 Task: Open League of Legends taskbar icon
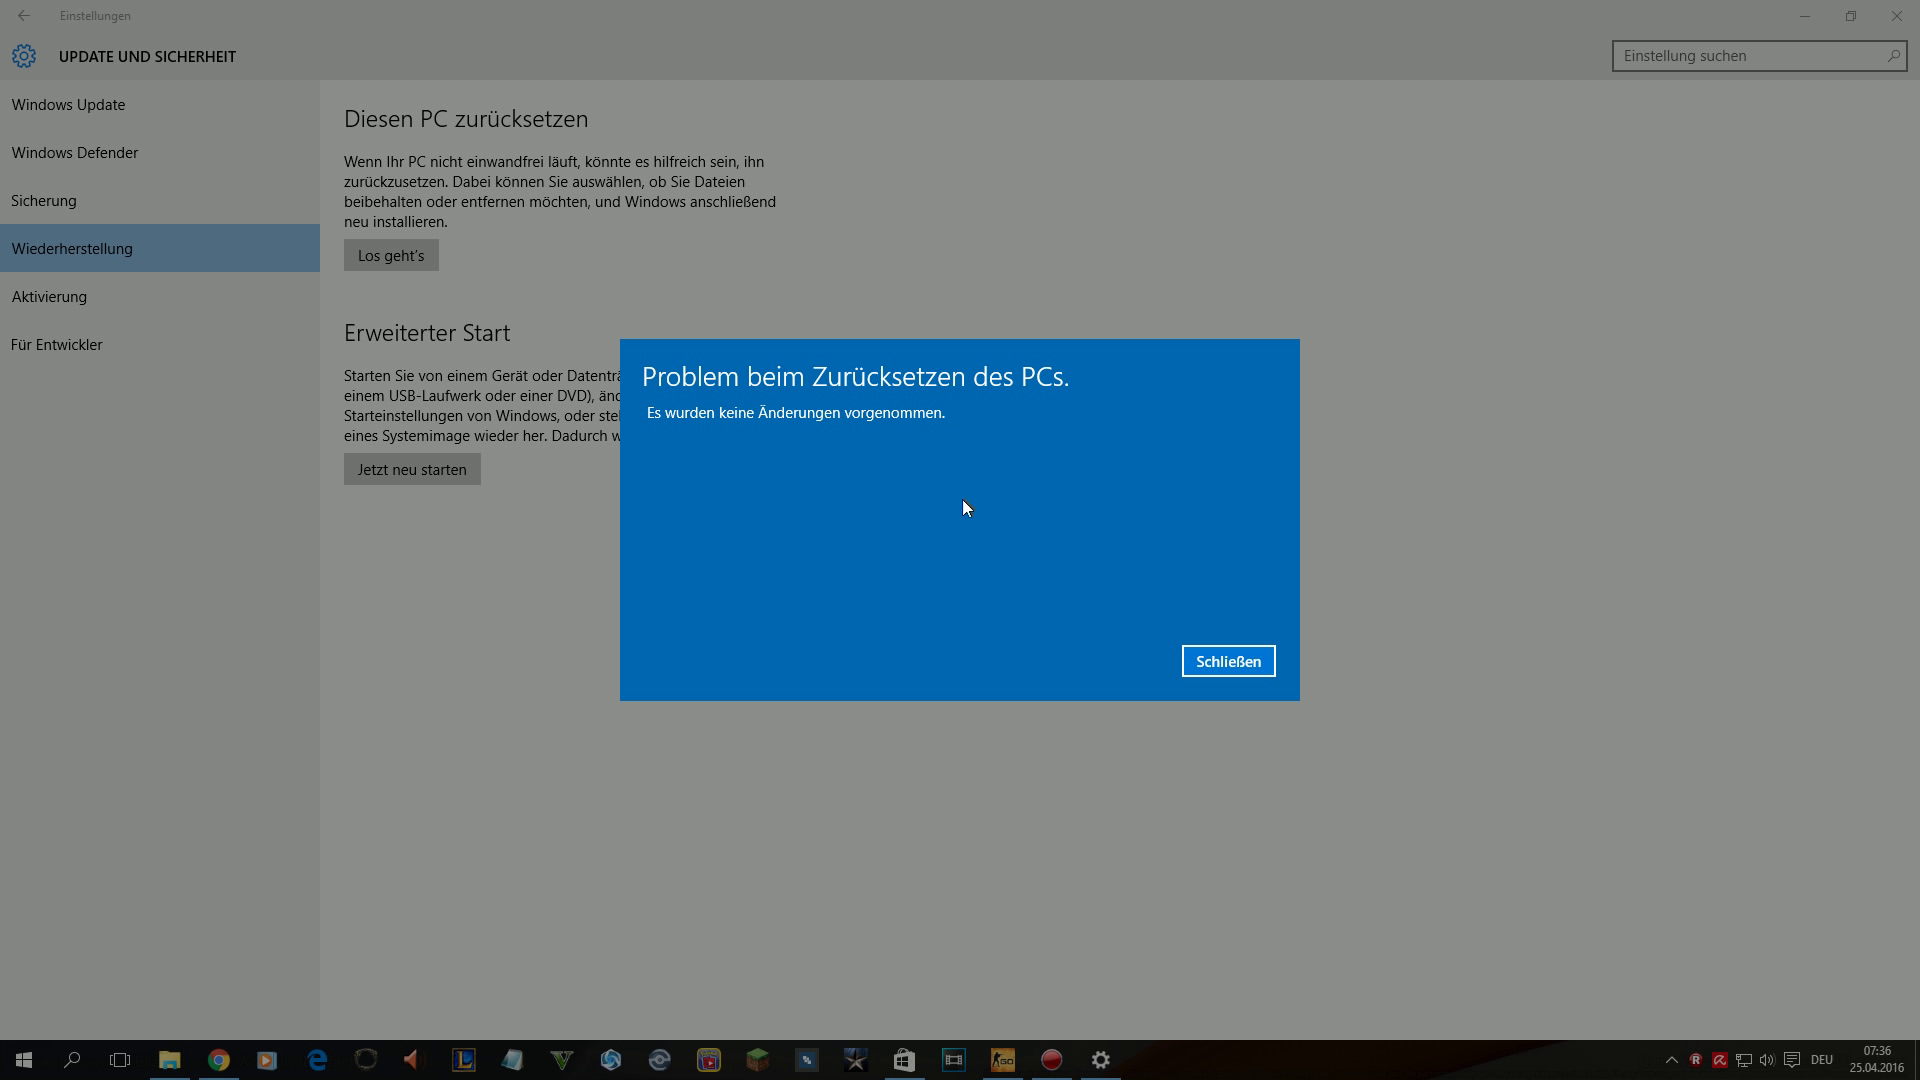464,1060
